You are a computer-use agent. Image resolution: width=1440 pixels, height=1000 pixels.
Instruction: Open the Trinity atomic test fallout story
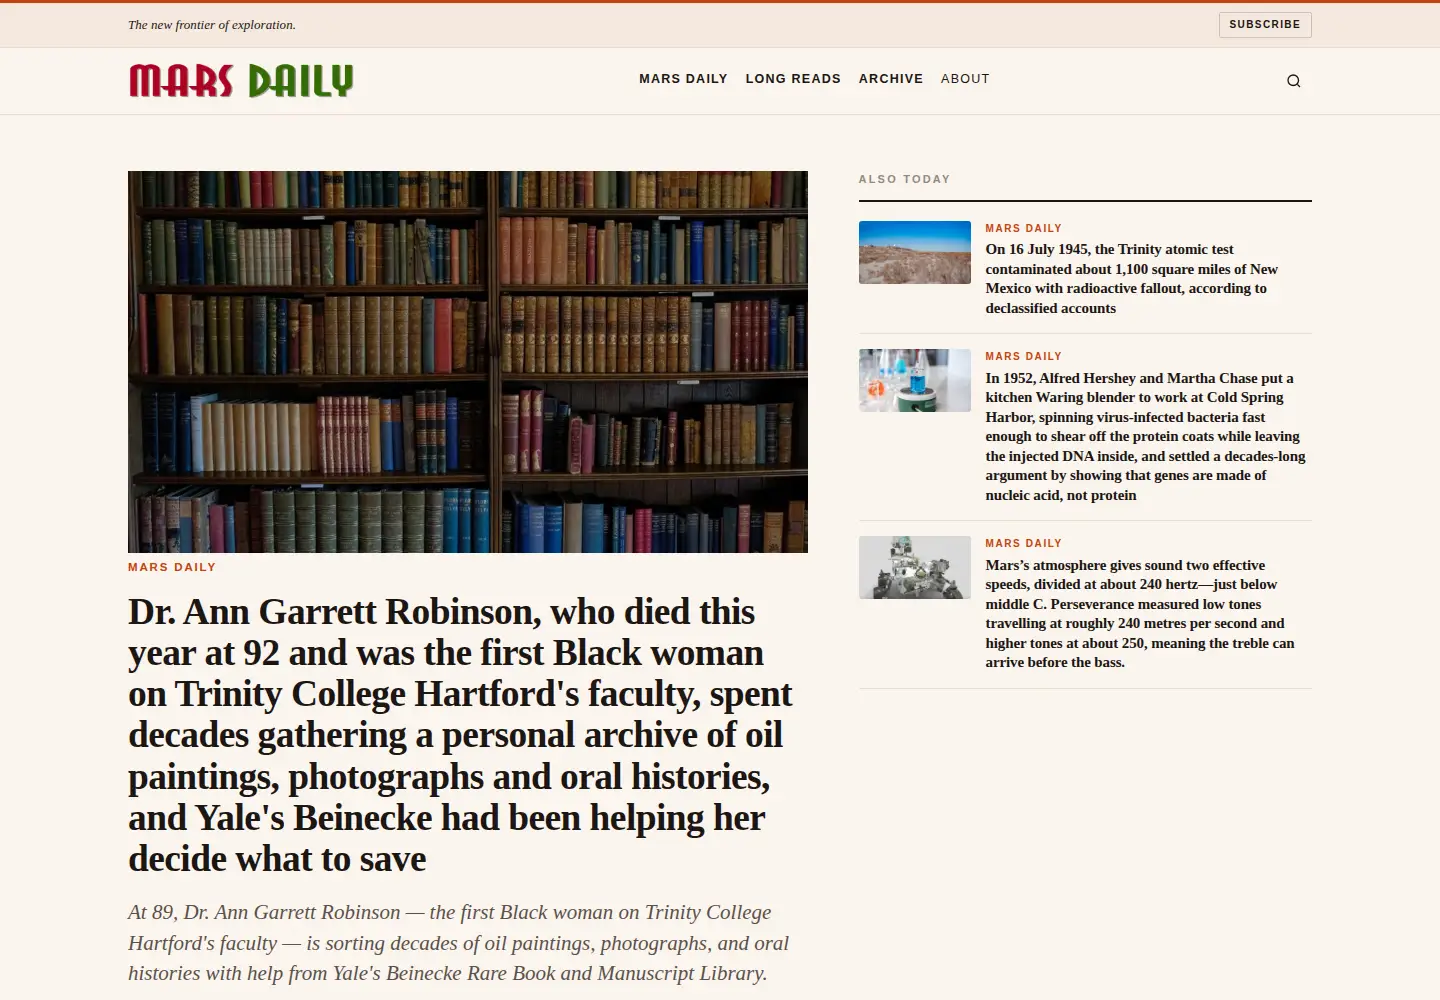1132,279
